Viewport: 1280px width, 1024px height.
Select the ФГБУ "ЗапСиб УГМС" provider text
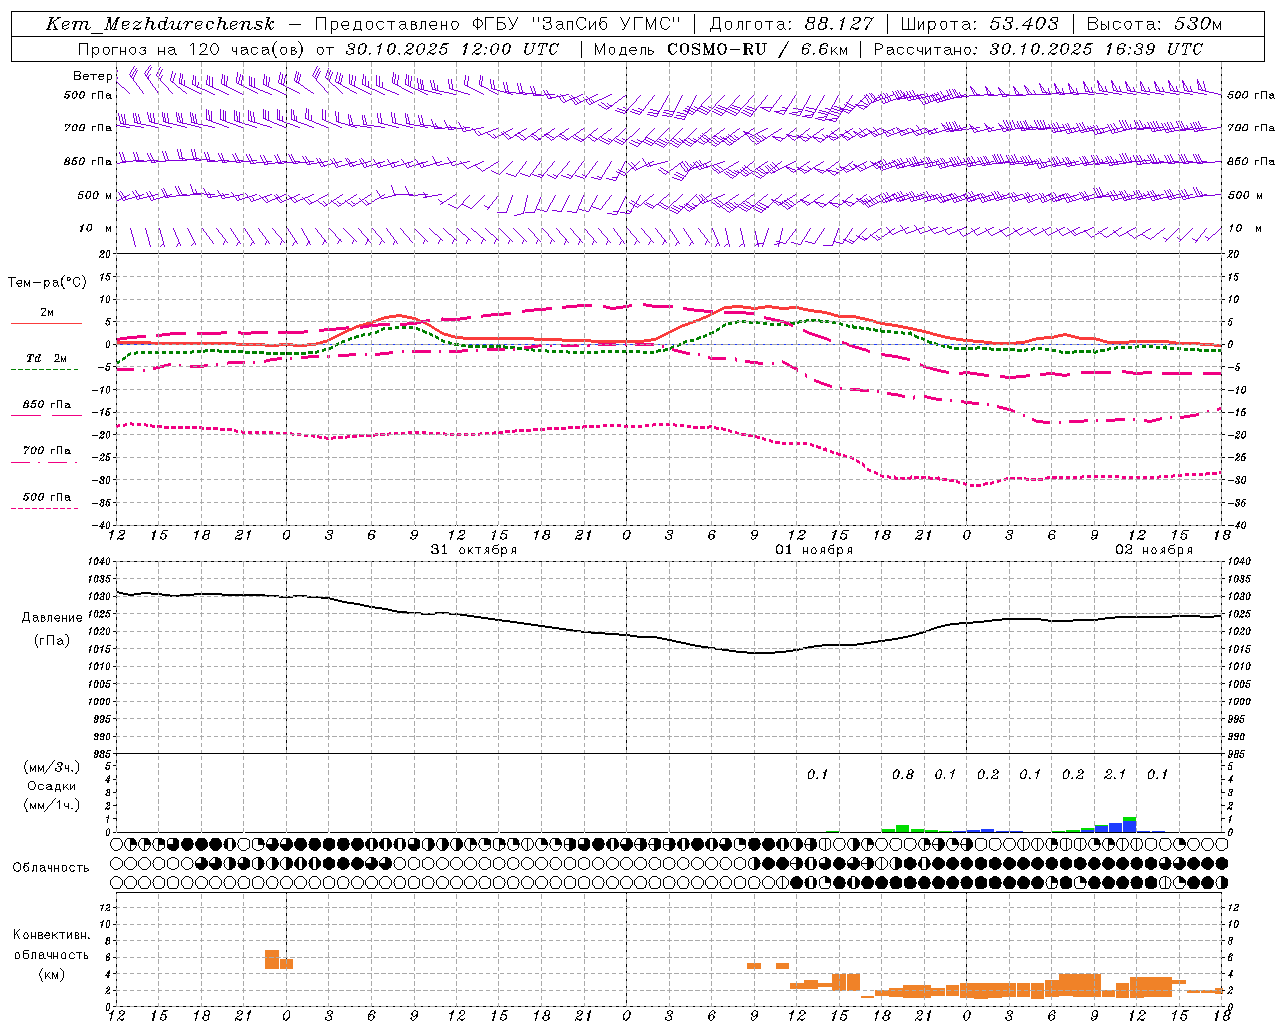pos(575,24)
